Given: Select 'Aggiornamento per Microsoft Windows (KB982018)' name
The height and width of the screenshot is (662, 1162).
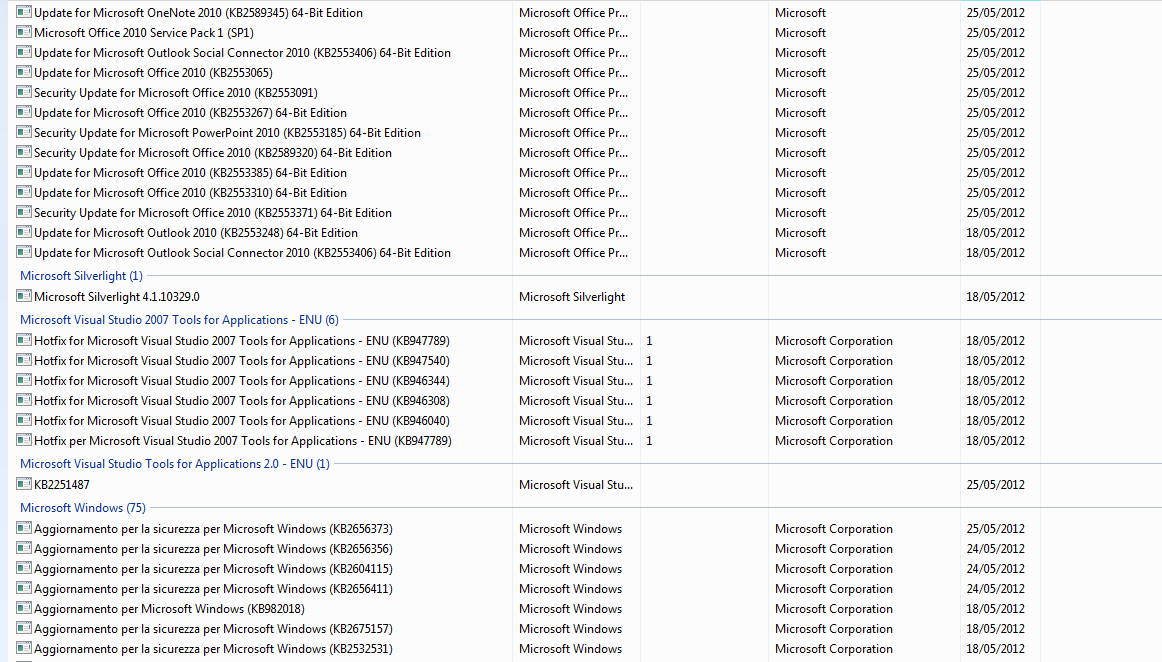Looking at the screenshot, I should (169, 609).
